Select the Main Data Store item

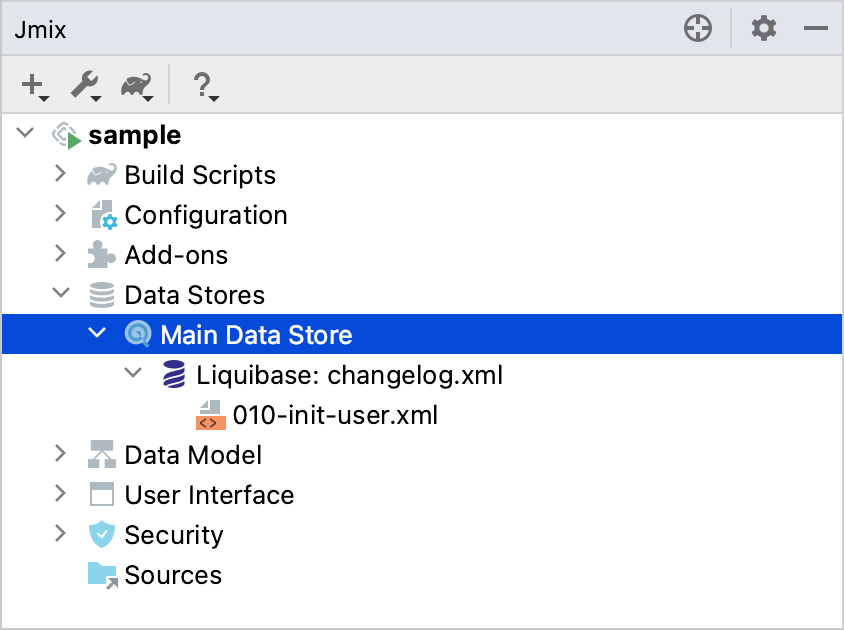pyautogui.click(x=256, y=335)
